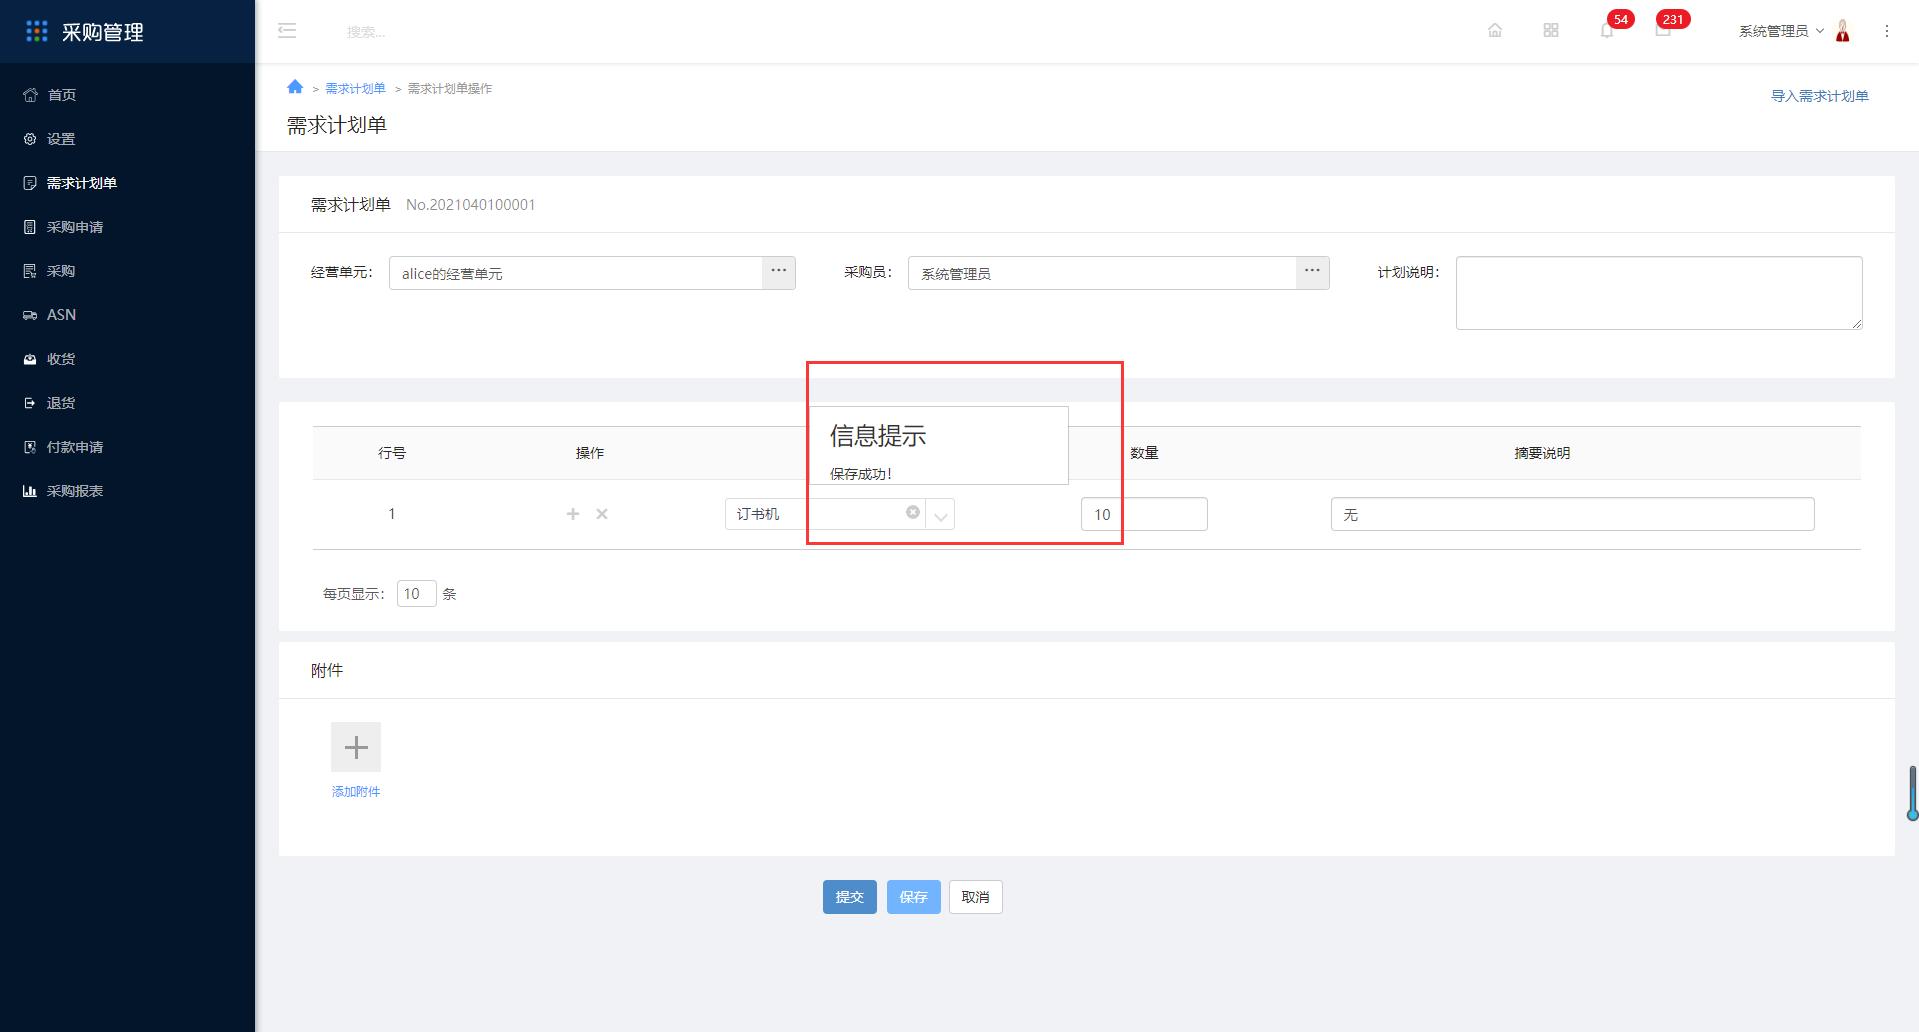Click the 收货 icon in the sidebar

30,359
